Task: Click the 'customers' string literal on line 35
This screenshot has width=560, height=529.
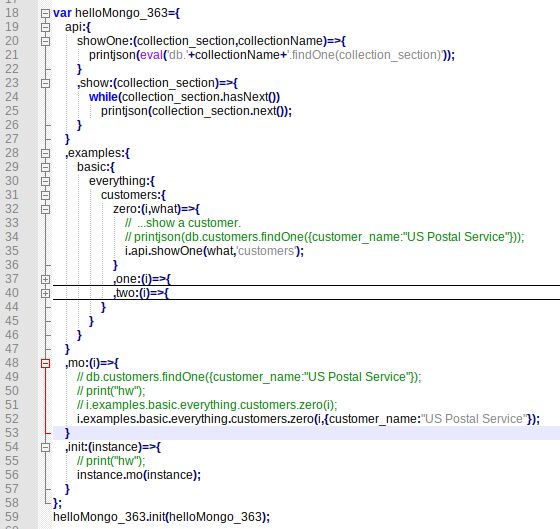Action: tap(266, 251)
